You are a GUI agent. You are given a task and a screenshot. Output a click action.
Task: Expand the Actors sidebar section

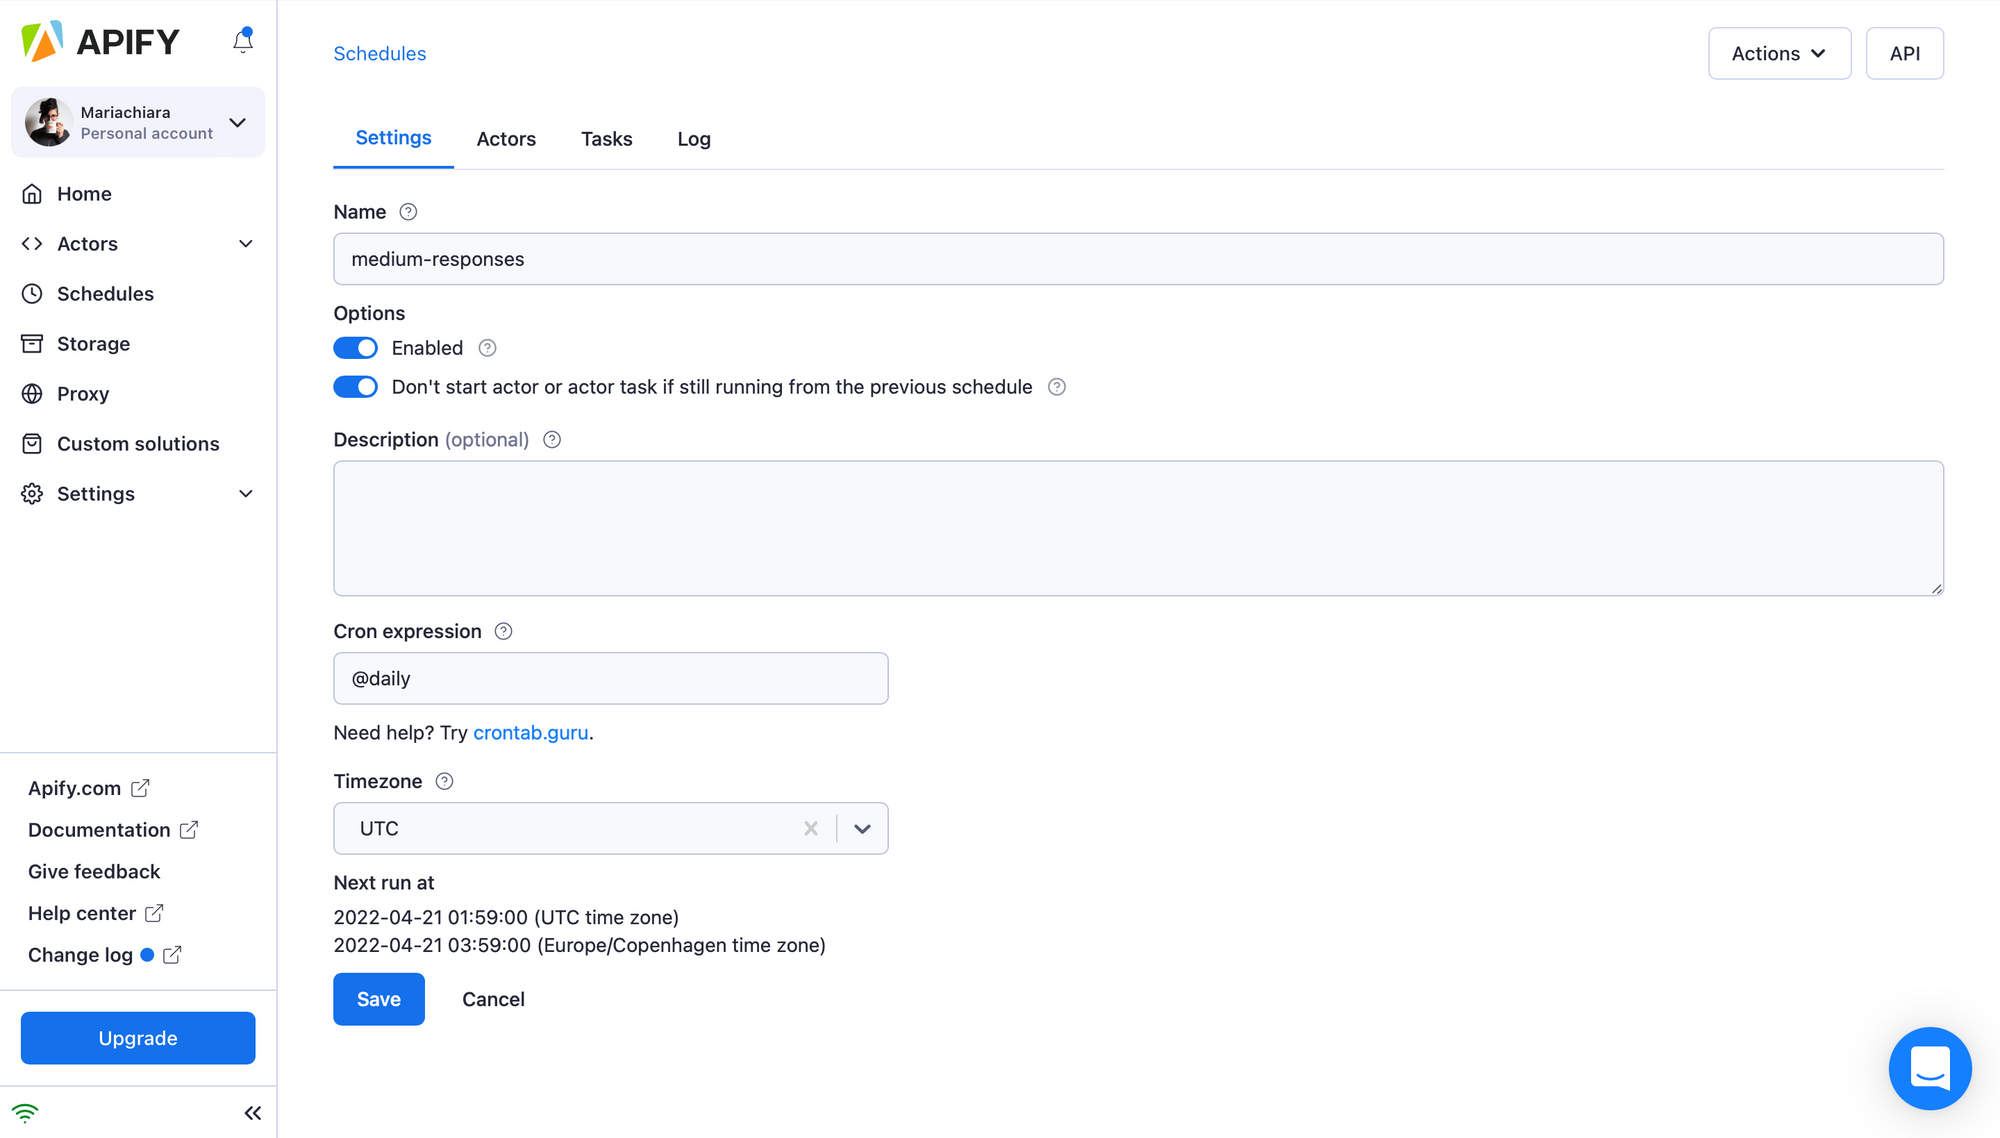[246, 244]
